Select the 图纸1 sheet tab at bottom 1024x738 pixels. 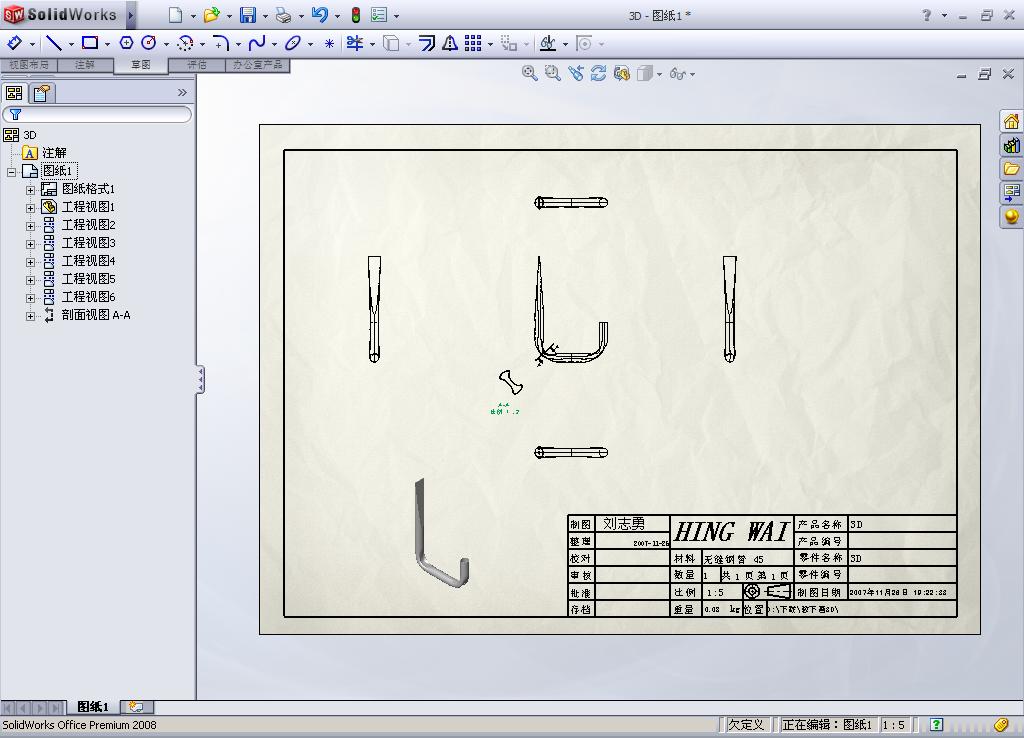[93, 707]
